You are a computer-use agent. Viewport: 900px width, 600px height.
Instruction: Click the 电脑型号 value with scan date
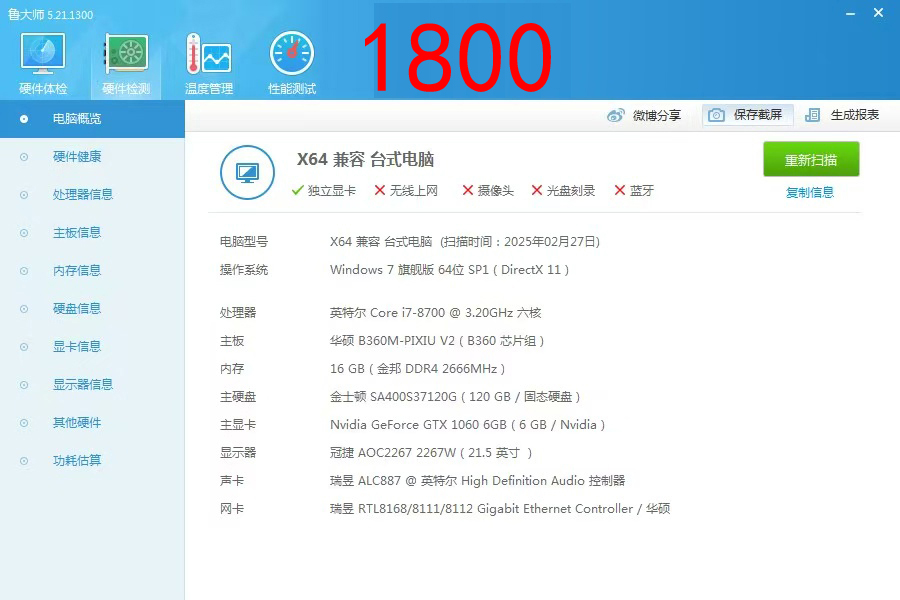point(464,242)
